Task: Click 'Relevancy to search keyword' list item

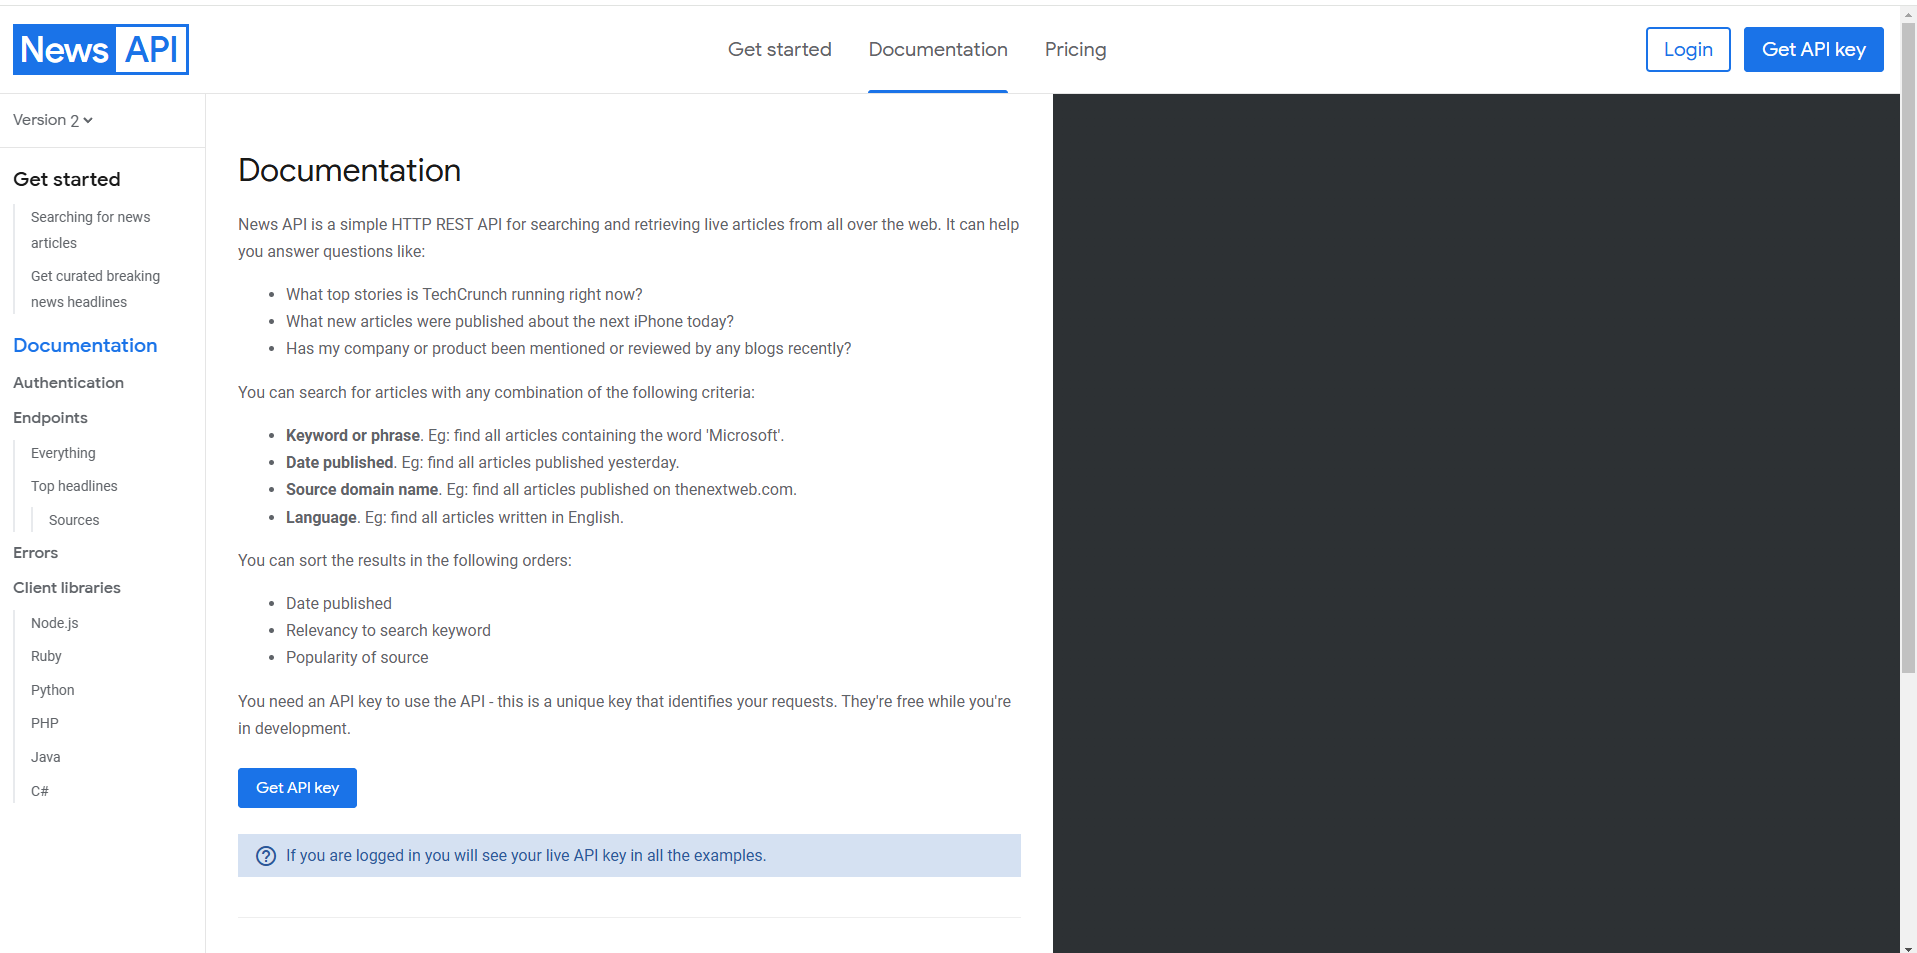Action: point(388,631)
